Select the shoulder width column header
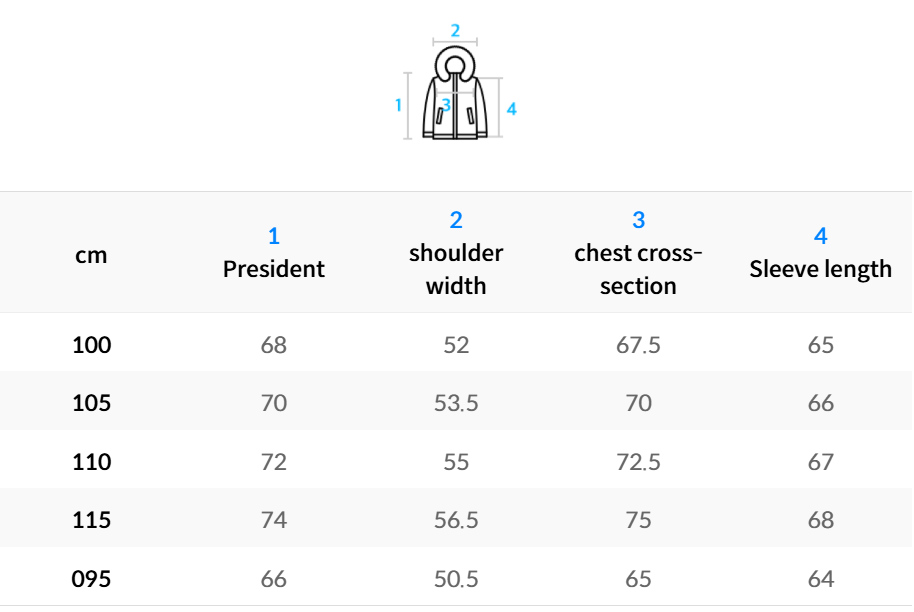Screen dimensions: 914x612 point(456,269)
